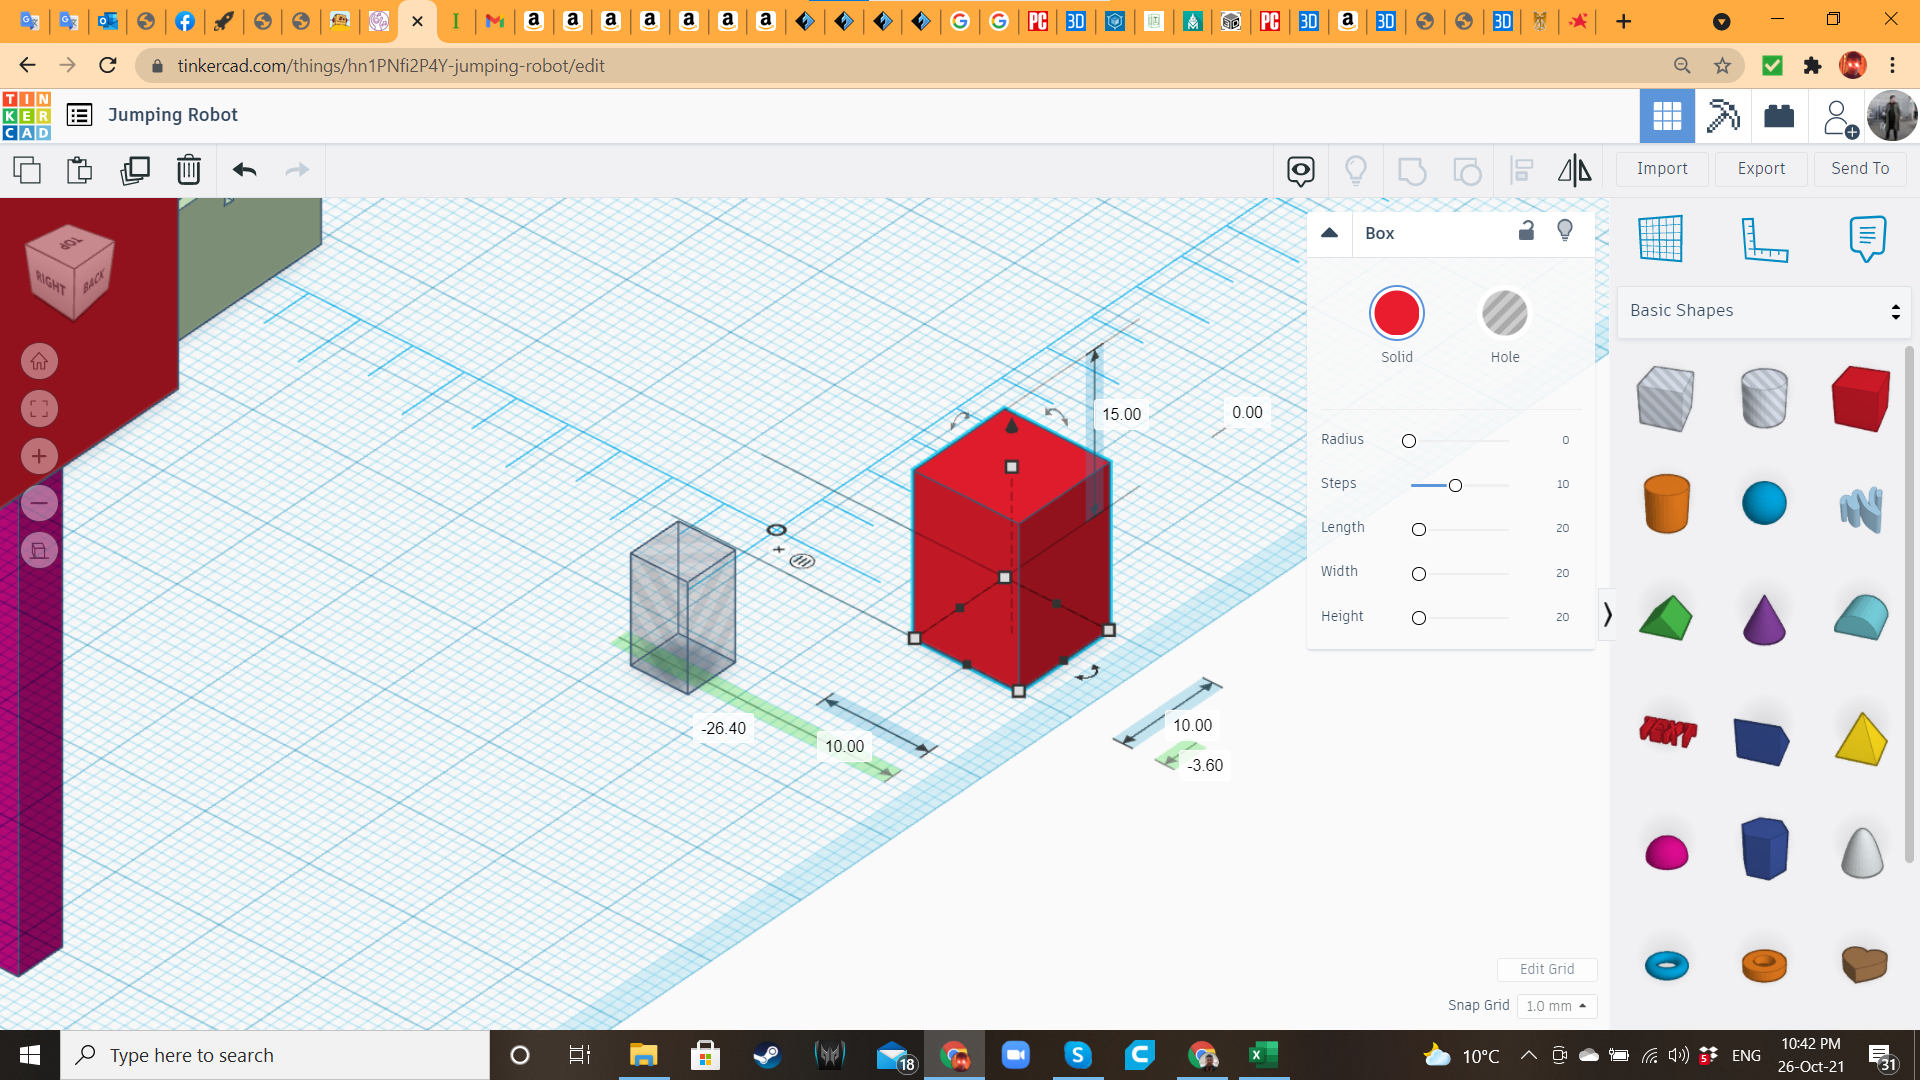
Task: Click the trash Delete icon
Action: 188,170
